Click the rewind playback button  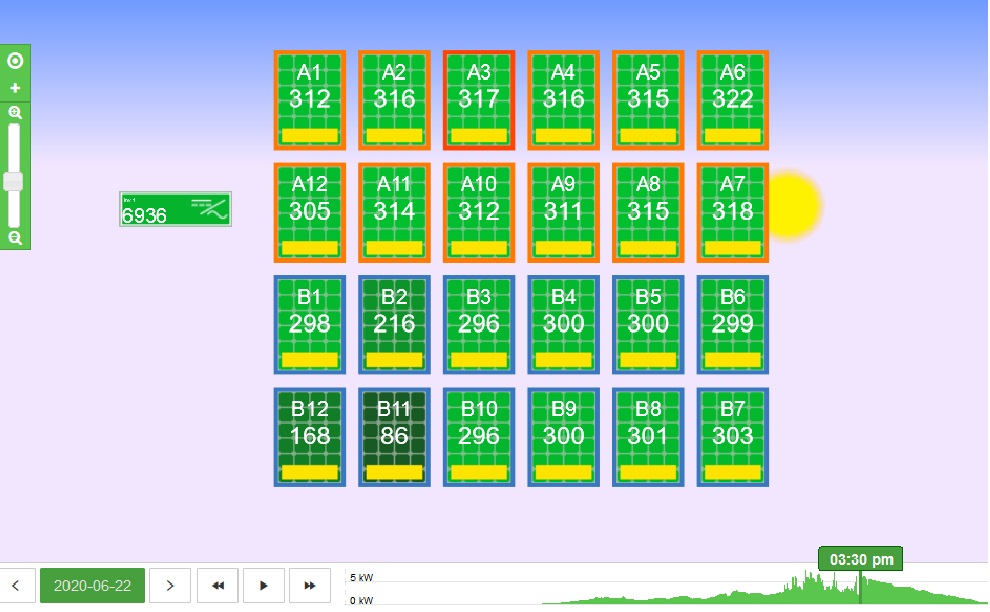(218, 586)
